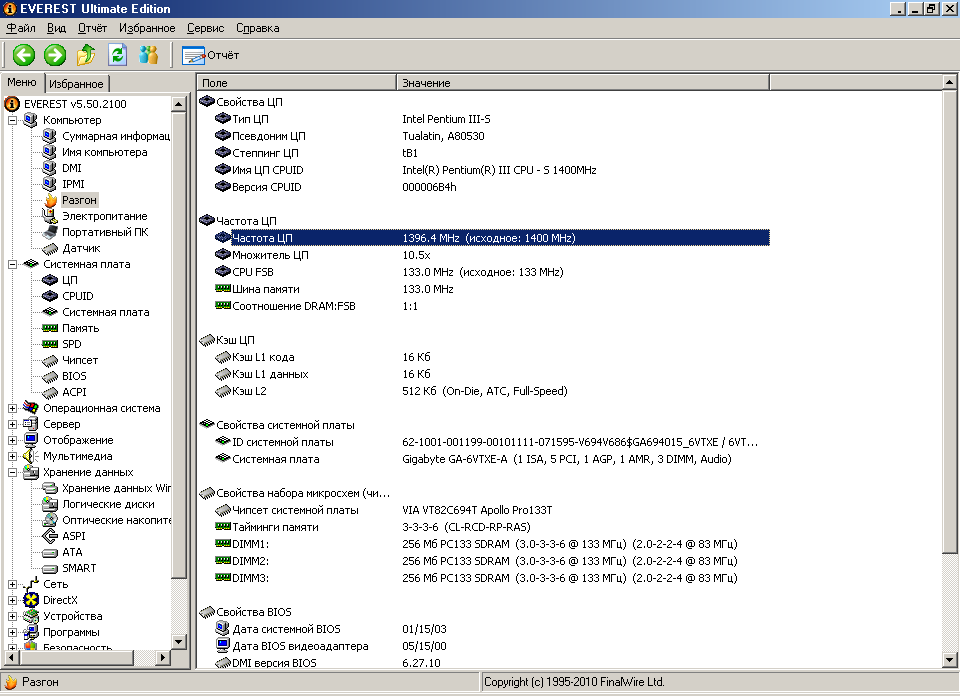The image size is (960, 696).
Task: Select the SPD item in tree
Action: (71, 344)
